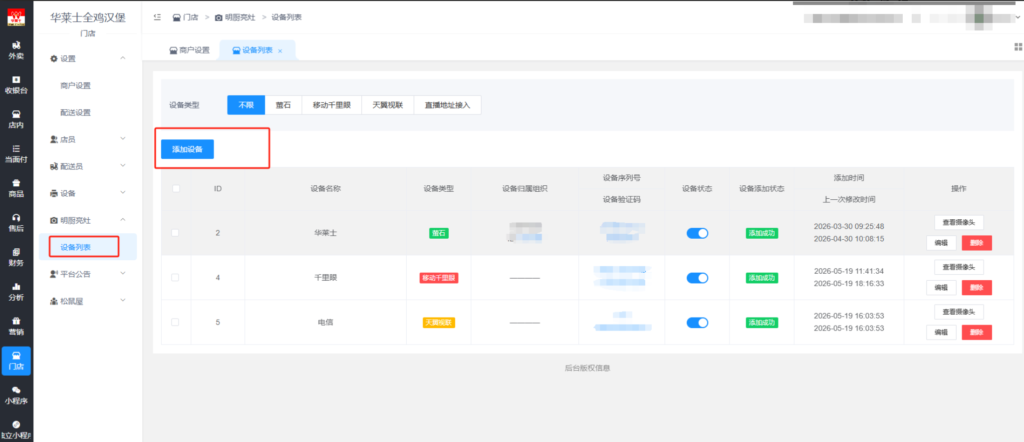Tick the checkbox for device ID 2
Screen dimensions: 1024x442
pos(175,233)
